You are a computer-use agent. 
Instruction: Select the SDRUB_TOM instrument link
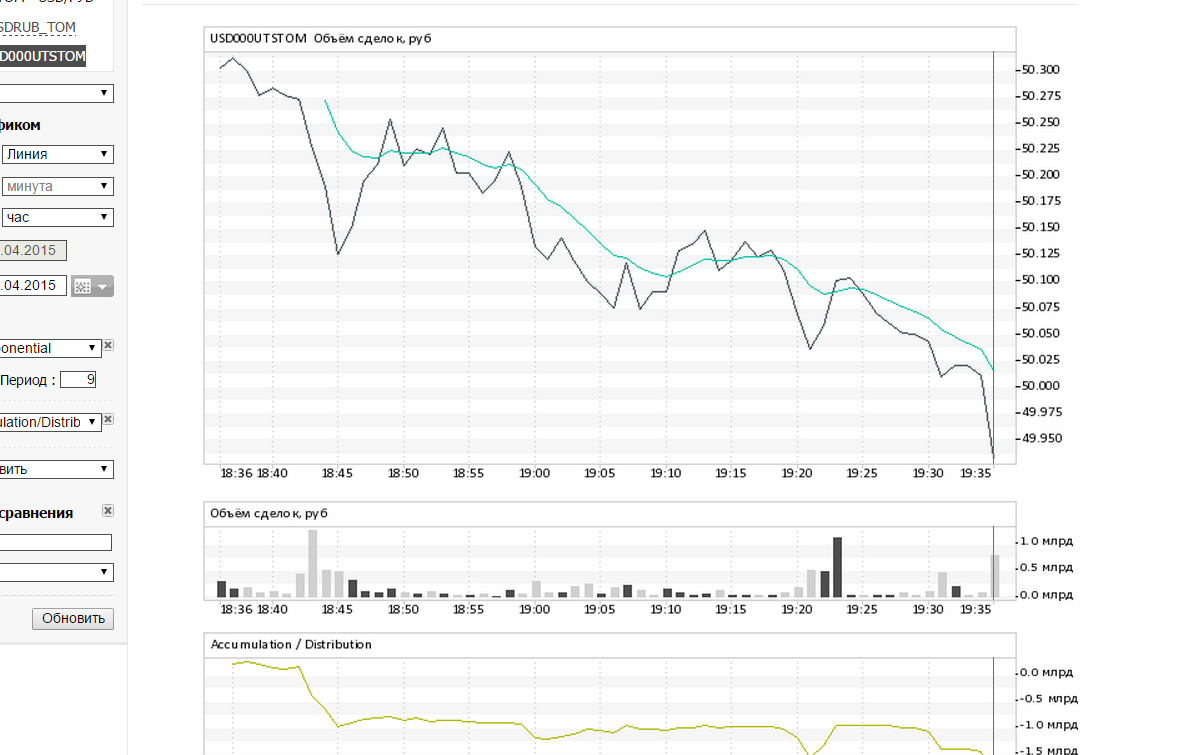point(38,27)
